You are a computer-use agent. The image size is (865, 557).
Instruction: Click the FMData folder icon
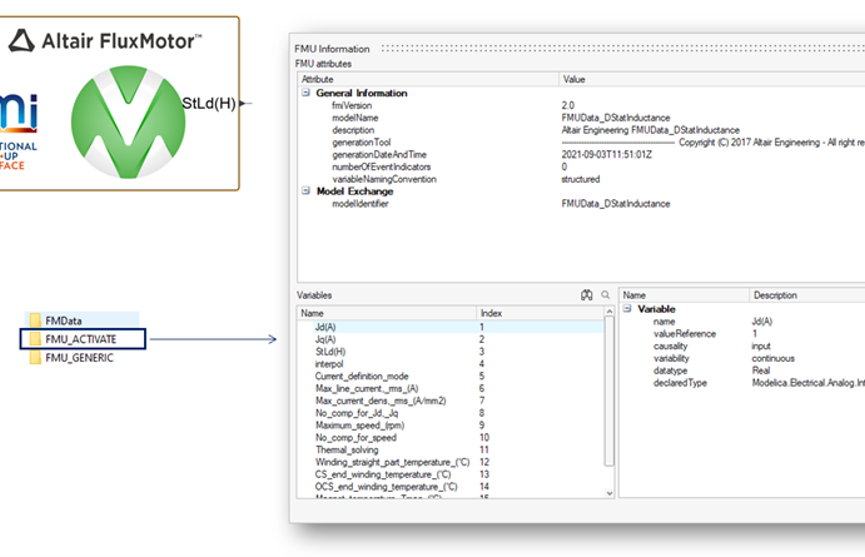coord(35,320)
